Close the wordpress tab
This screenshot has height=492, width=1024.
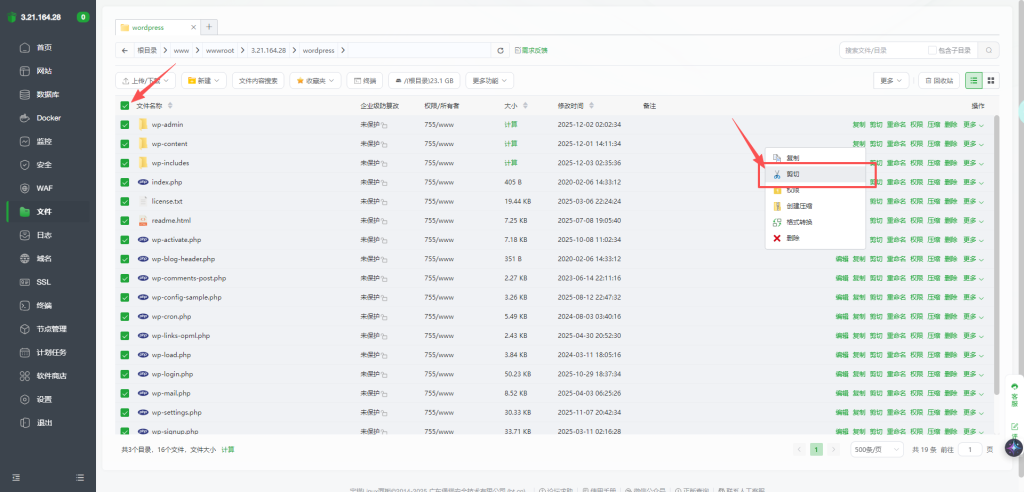click(x=193, y=27)
